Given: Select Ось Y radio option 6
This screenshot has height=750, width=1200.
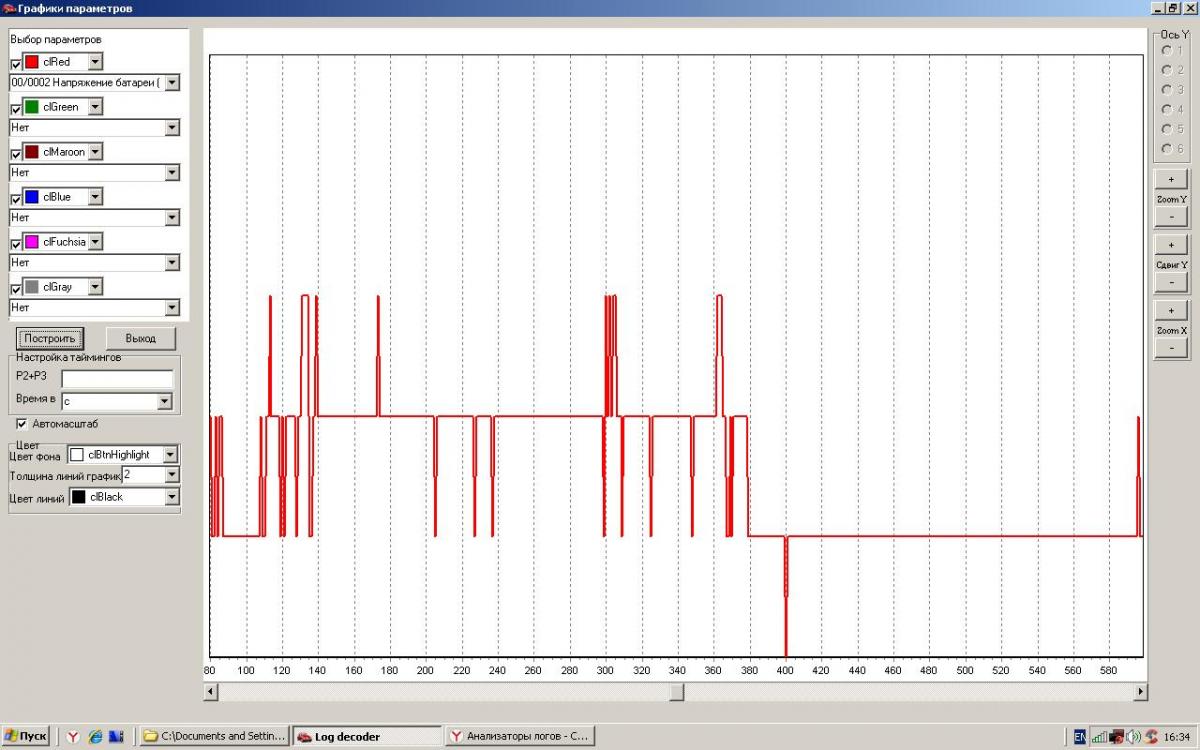Looking at the screenshot, I should coord(1166,148).
